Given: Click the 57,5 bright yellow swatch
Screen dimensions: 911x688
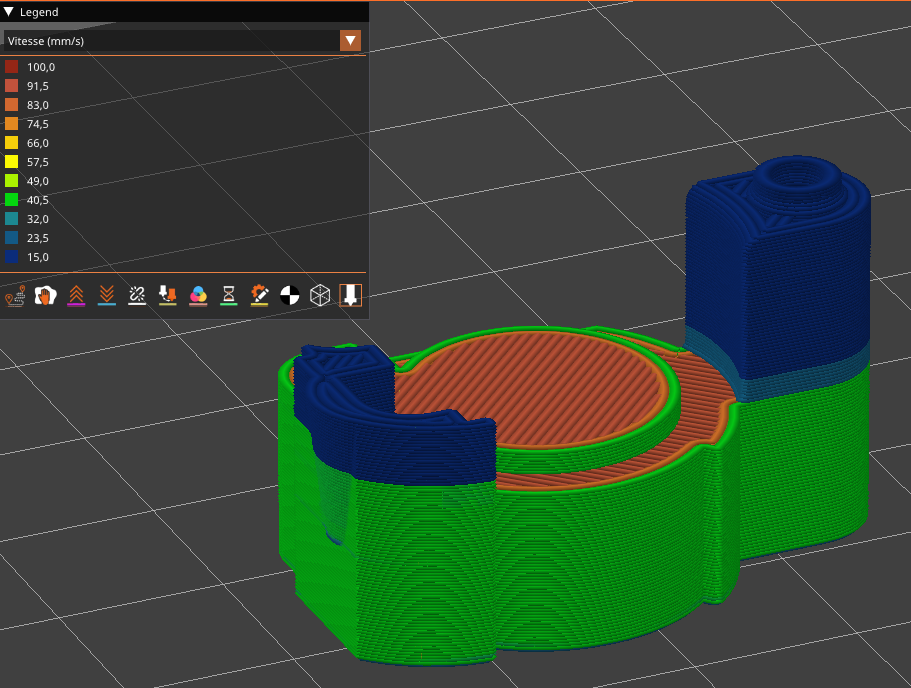Looking at the screenshot, I should point(12,162).
